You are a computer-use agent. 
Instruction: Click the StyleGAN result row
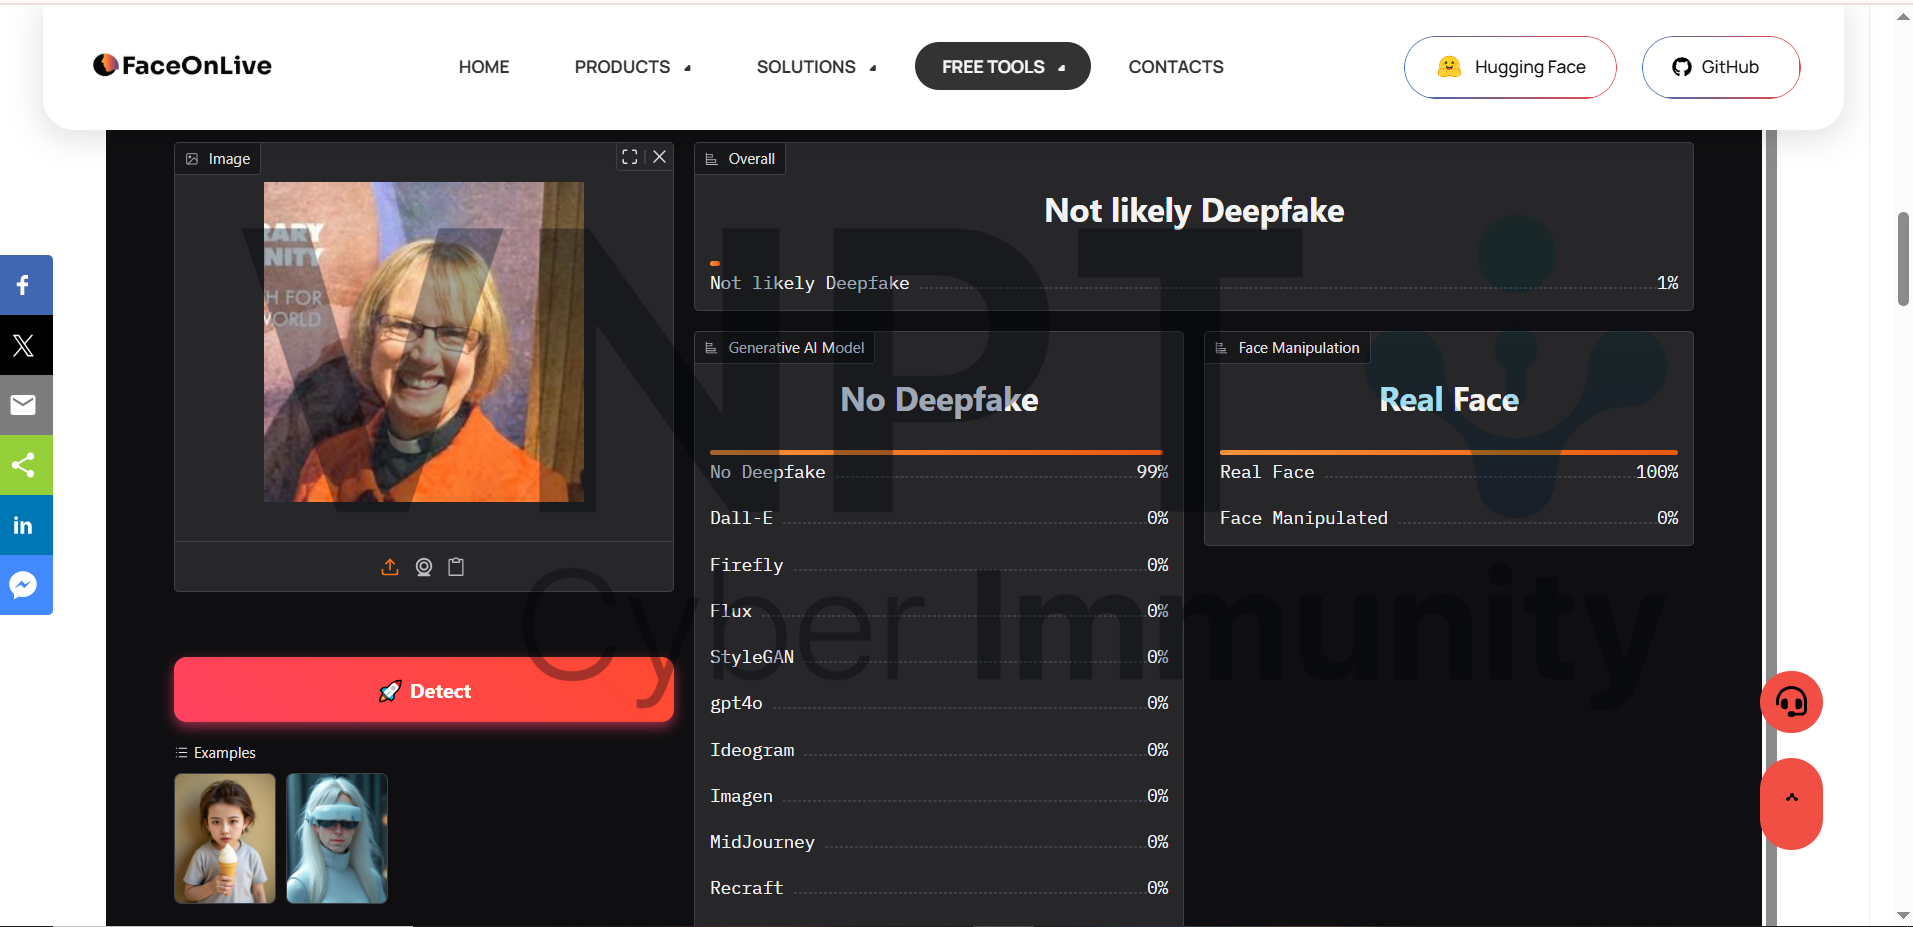[939, 657]
